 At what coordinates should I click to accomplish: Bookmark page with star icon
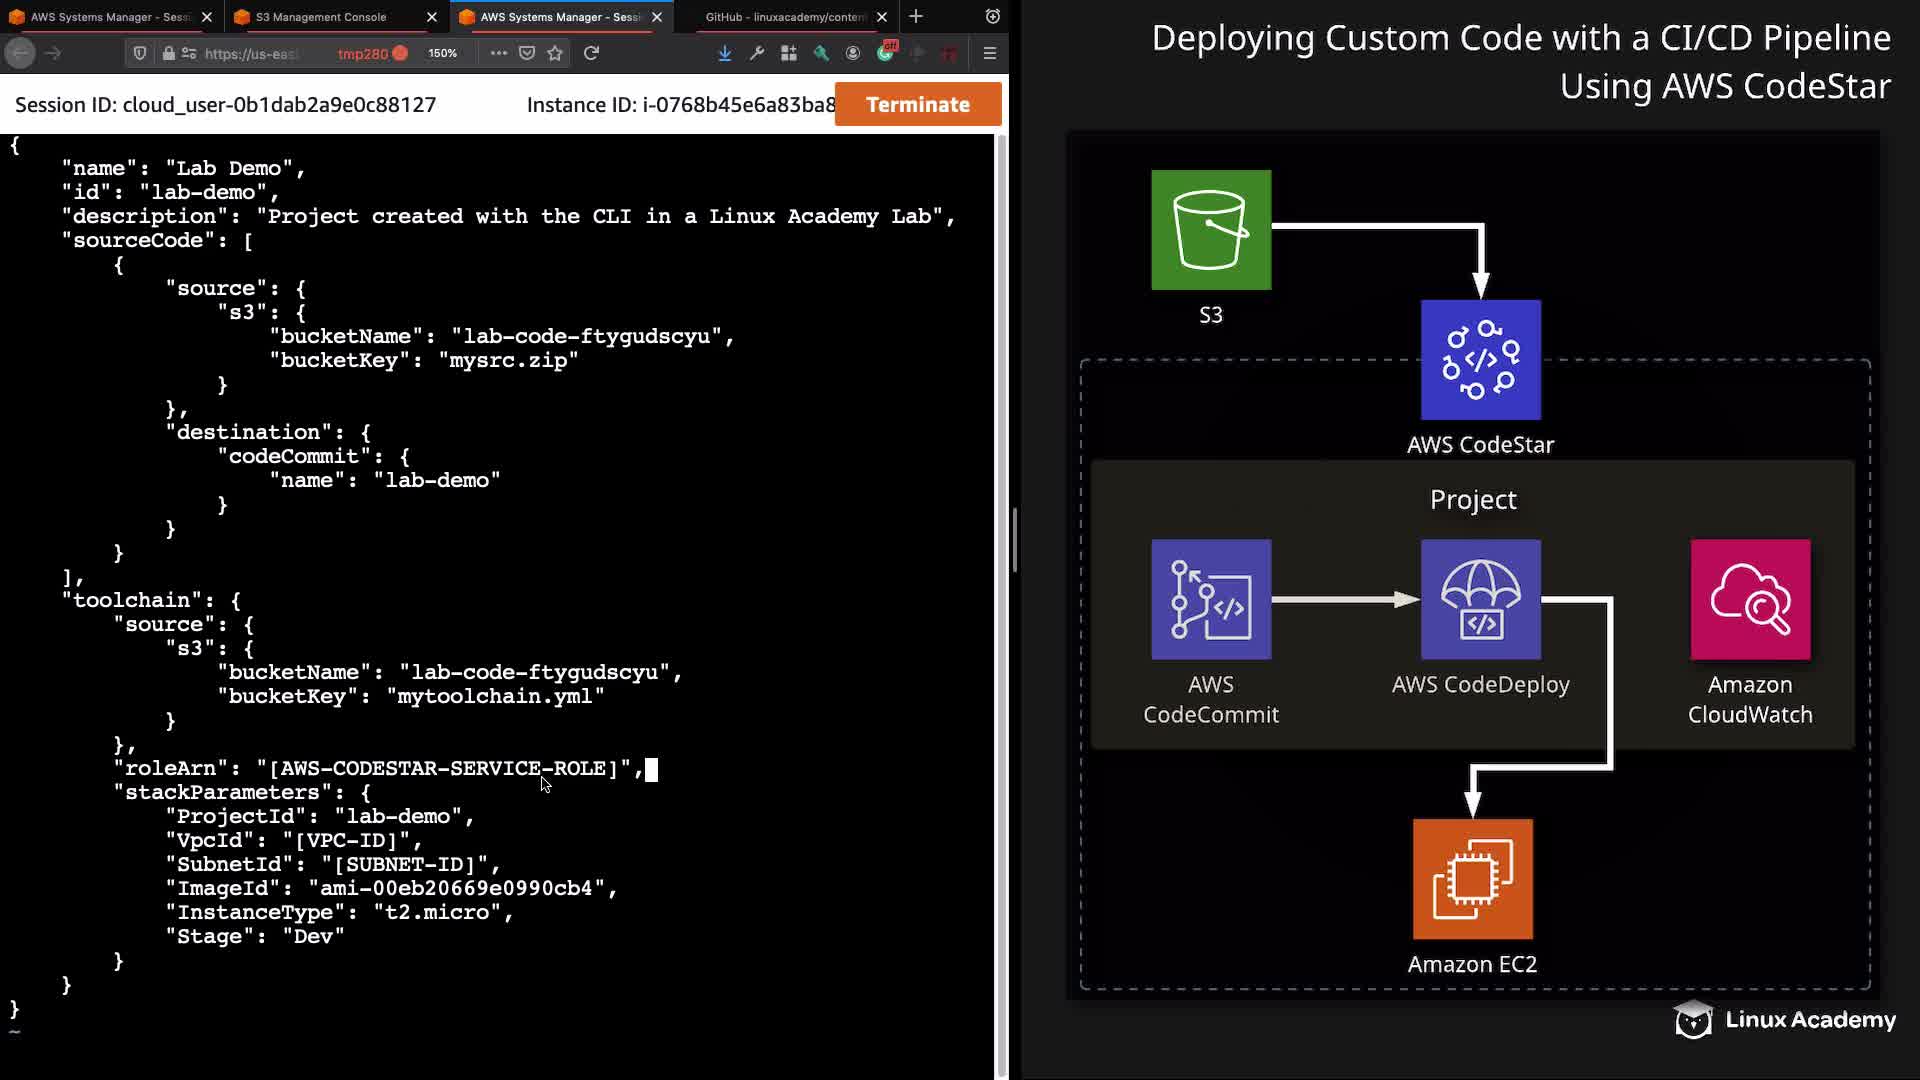(555, 53)
